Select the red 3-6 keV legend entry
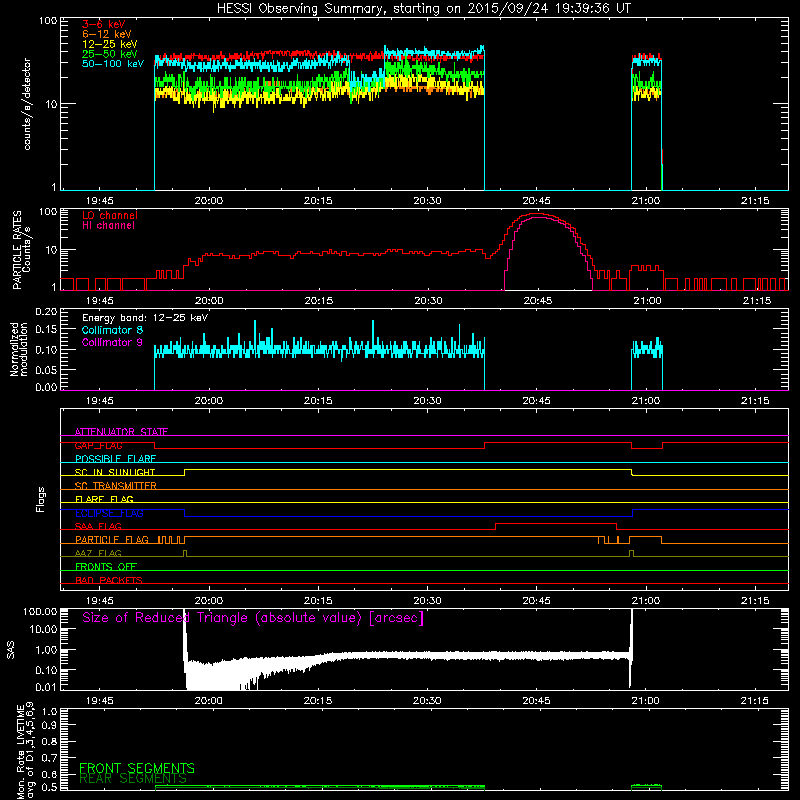The image size is (800, 800). [x=103, y=24]
